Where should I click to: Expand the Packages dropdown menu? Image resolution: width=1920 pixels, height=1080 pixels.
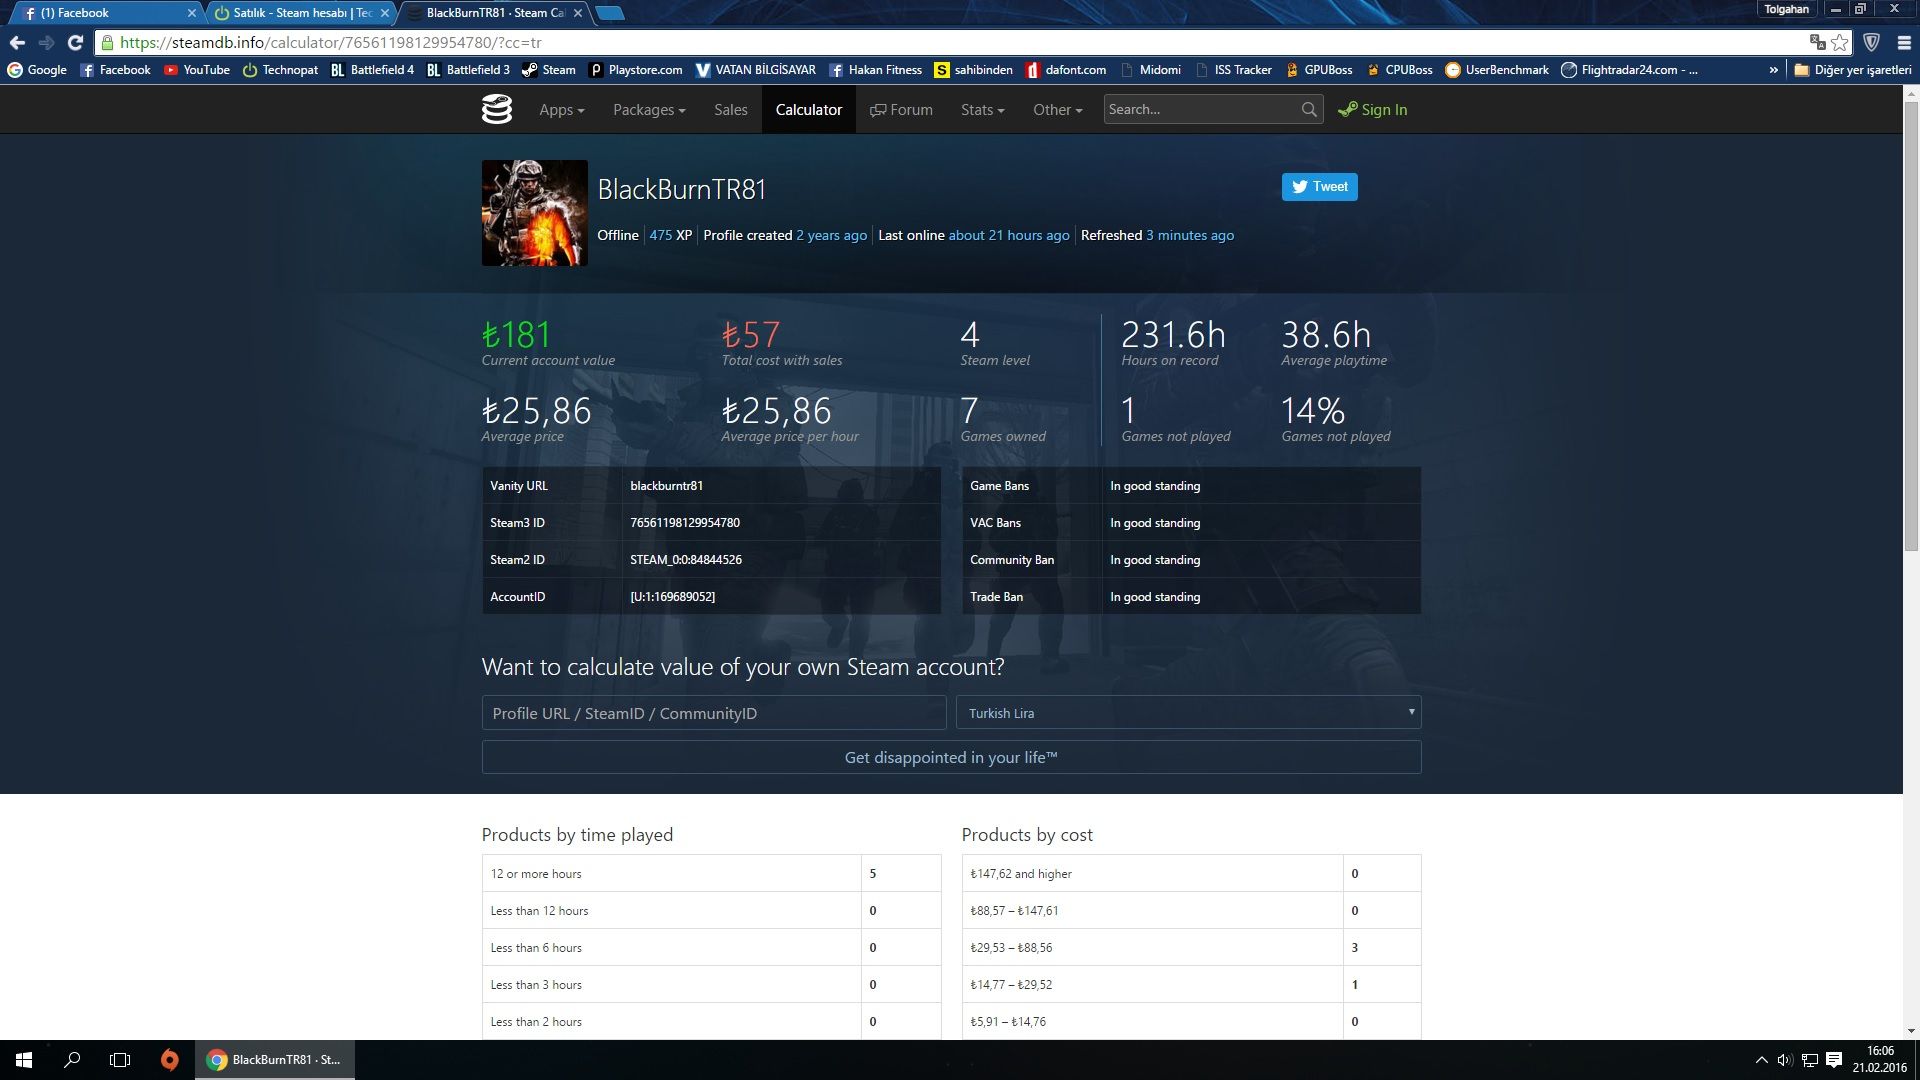pyautogui.click(x=649, y=110)
